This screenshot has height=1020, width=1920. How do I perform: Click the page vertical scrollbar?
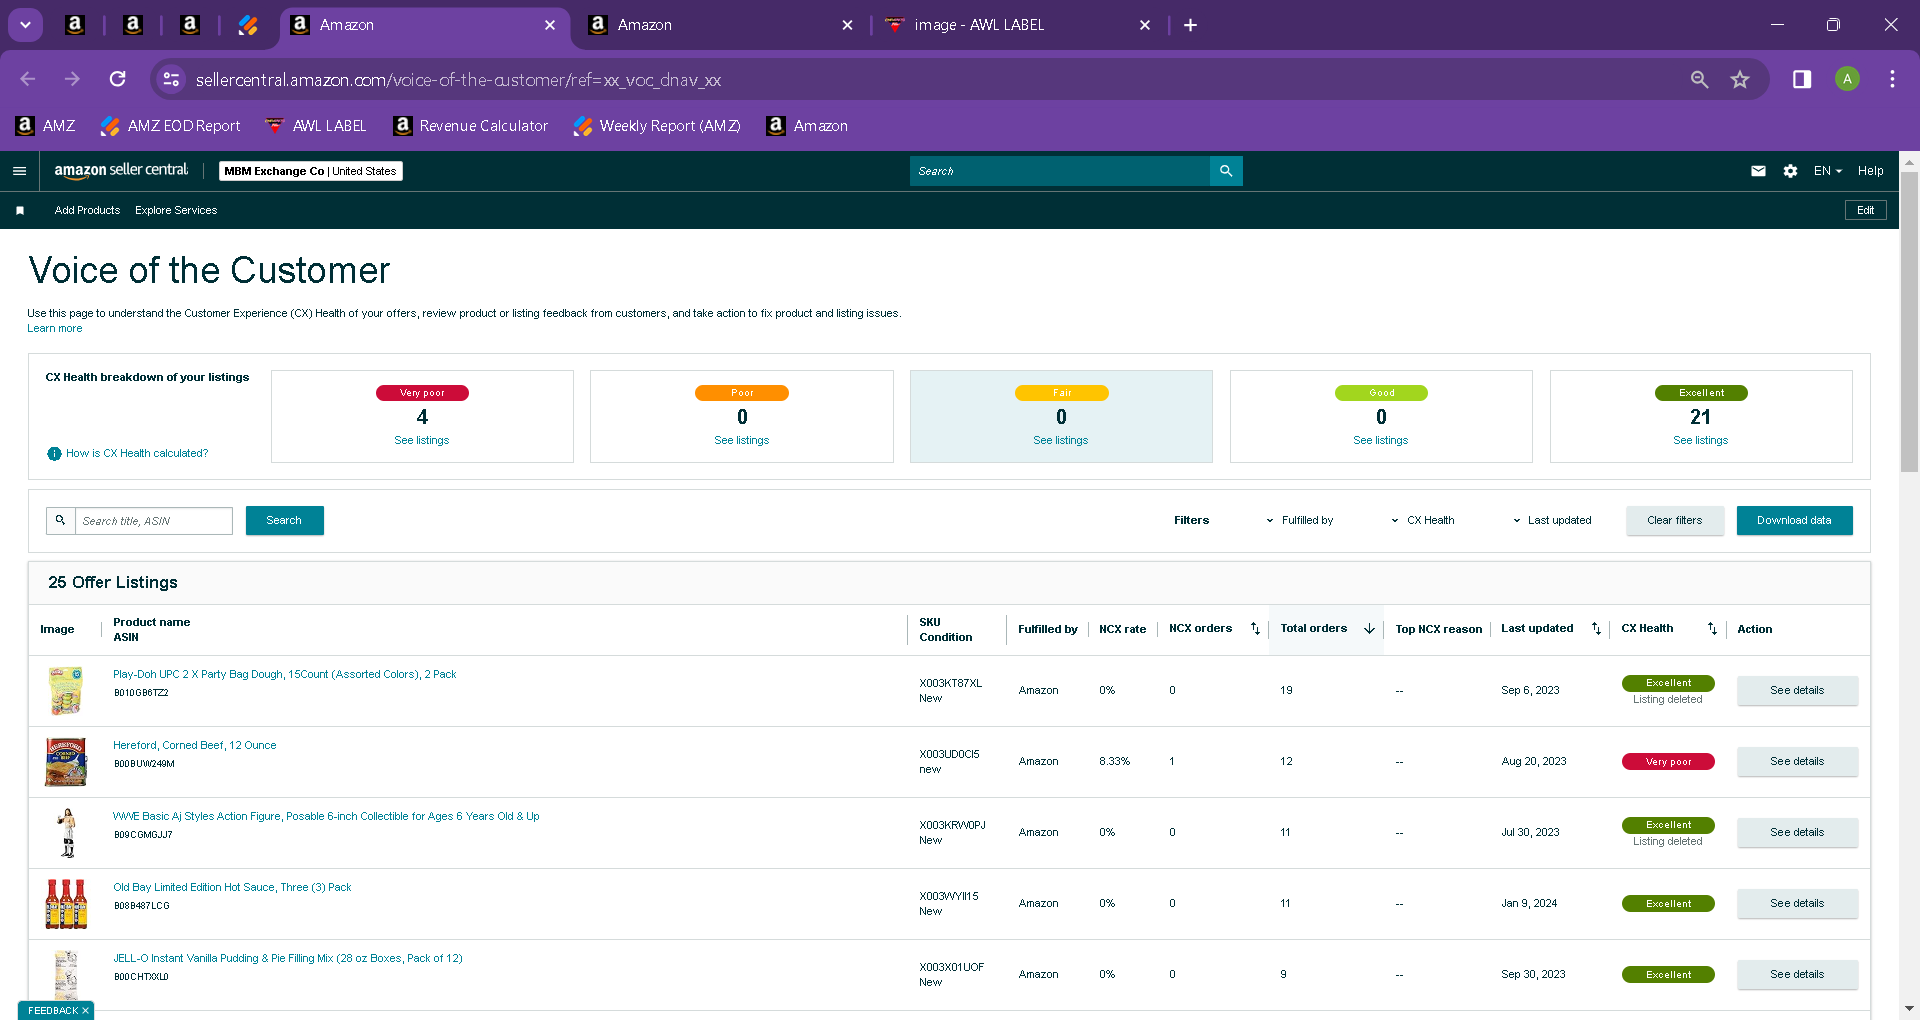(1909, 320)
